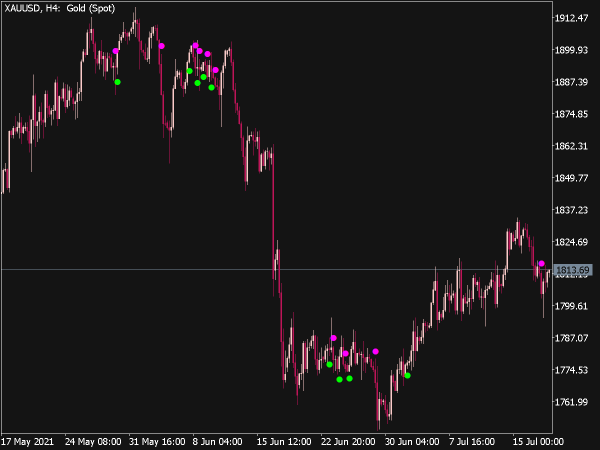This screenshot has height=450, width=600.
Task: Select the 1899.93 price axis label
Action: (571, 50)
